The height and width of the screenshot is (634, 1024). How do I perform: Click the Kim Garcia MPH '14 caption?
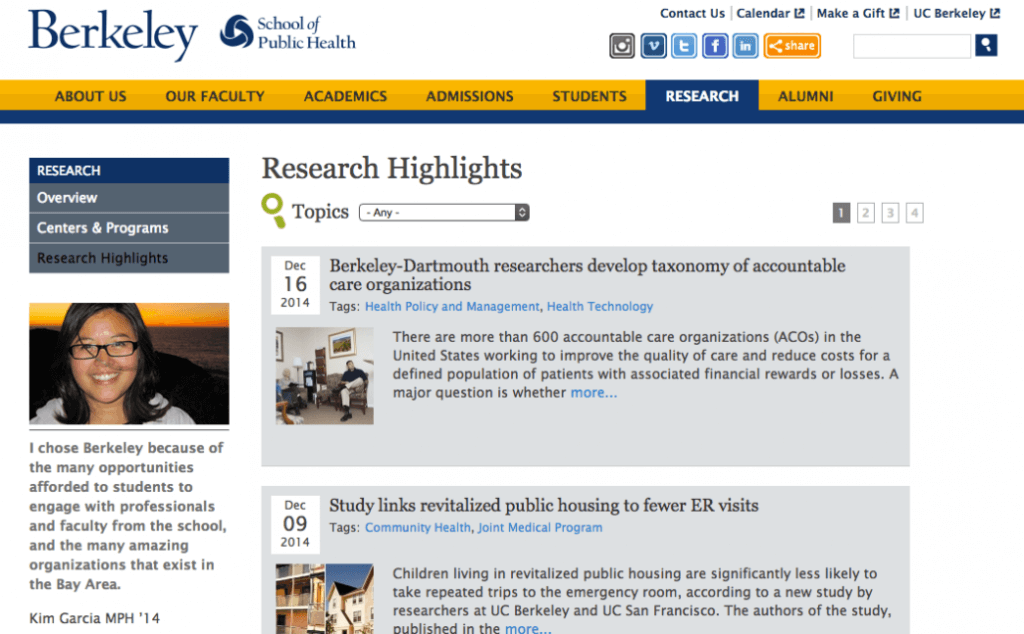[95, 618]
